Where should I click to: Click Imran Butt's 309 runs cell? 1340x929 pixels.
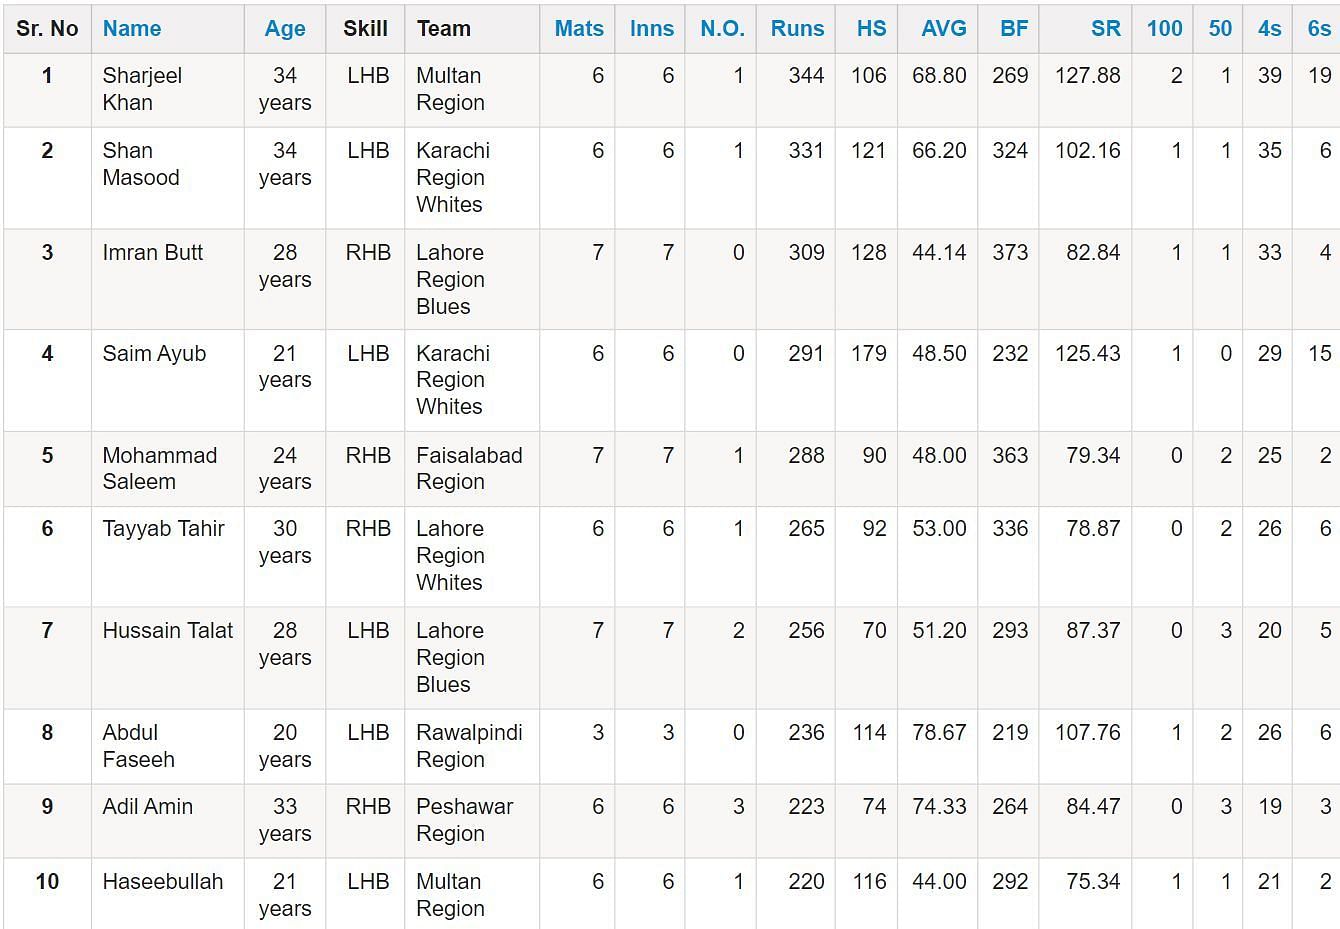coord(797,279)
